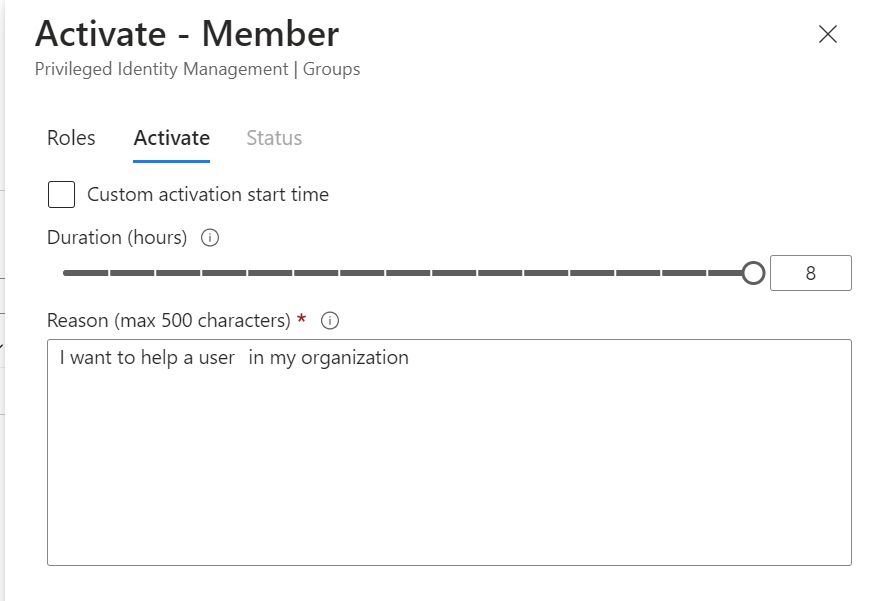This screenshot has width=879, height=601.
Task: Click the middle of the Duration slider track
Action: (408, 273)
